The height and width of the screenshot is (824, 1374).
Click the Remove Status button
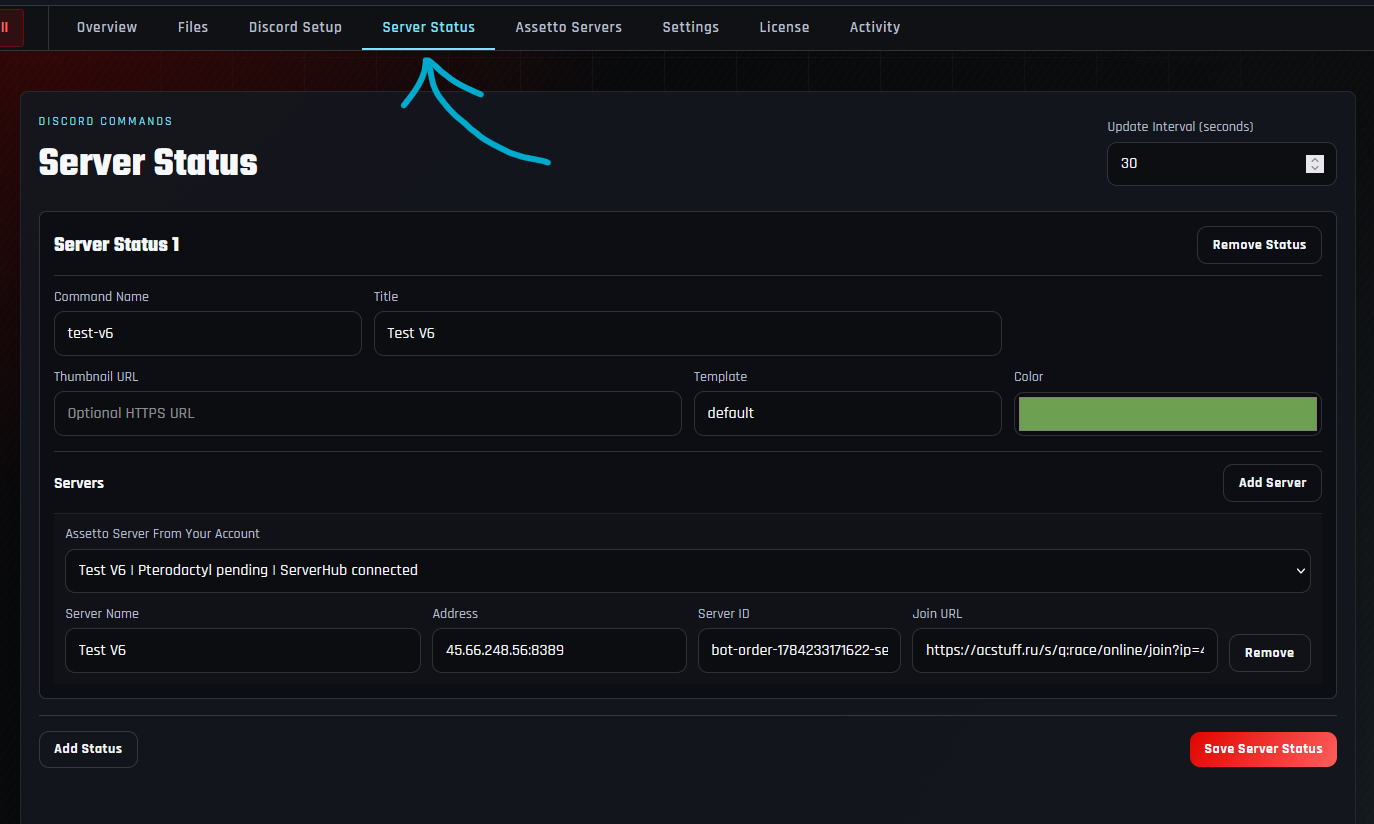[x=1259, y=244]
